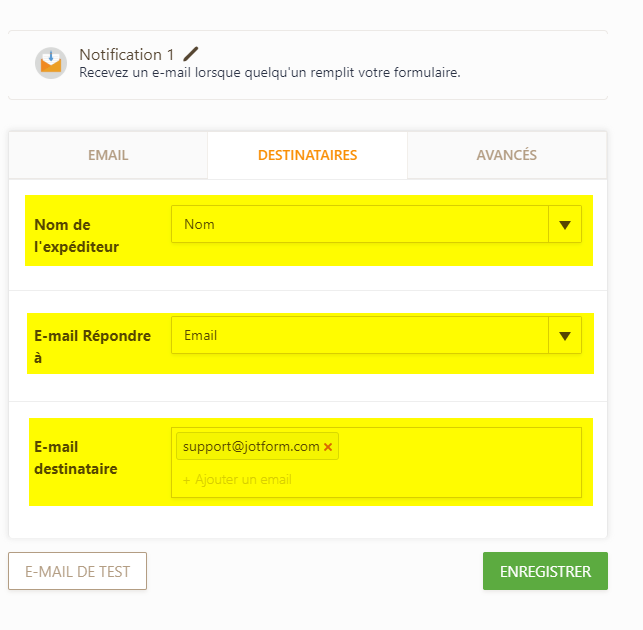Save with the ENREGISTRER button
Screen dimensions: 643x630
(x=545, y=571)
